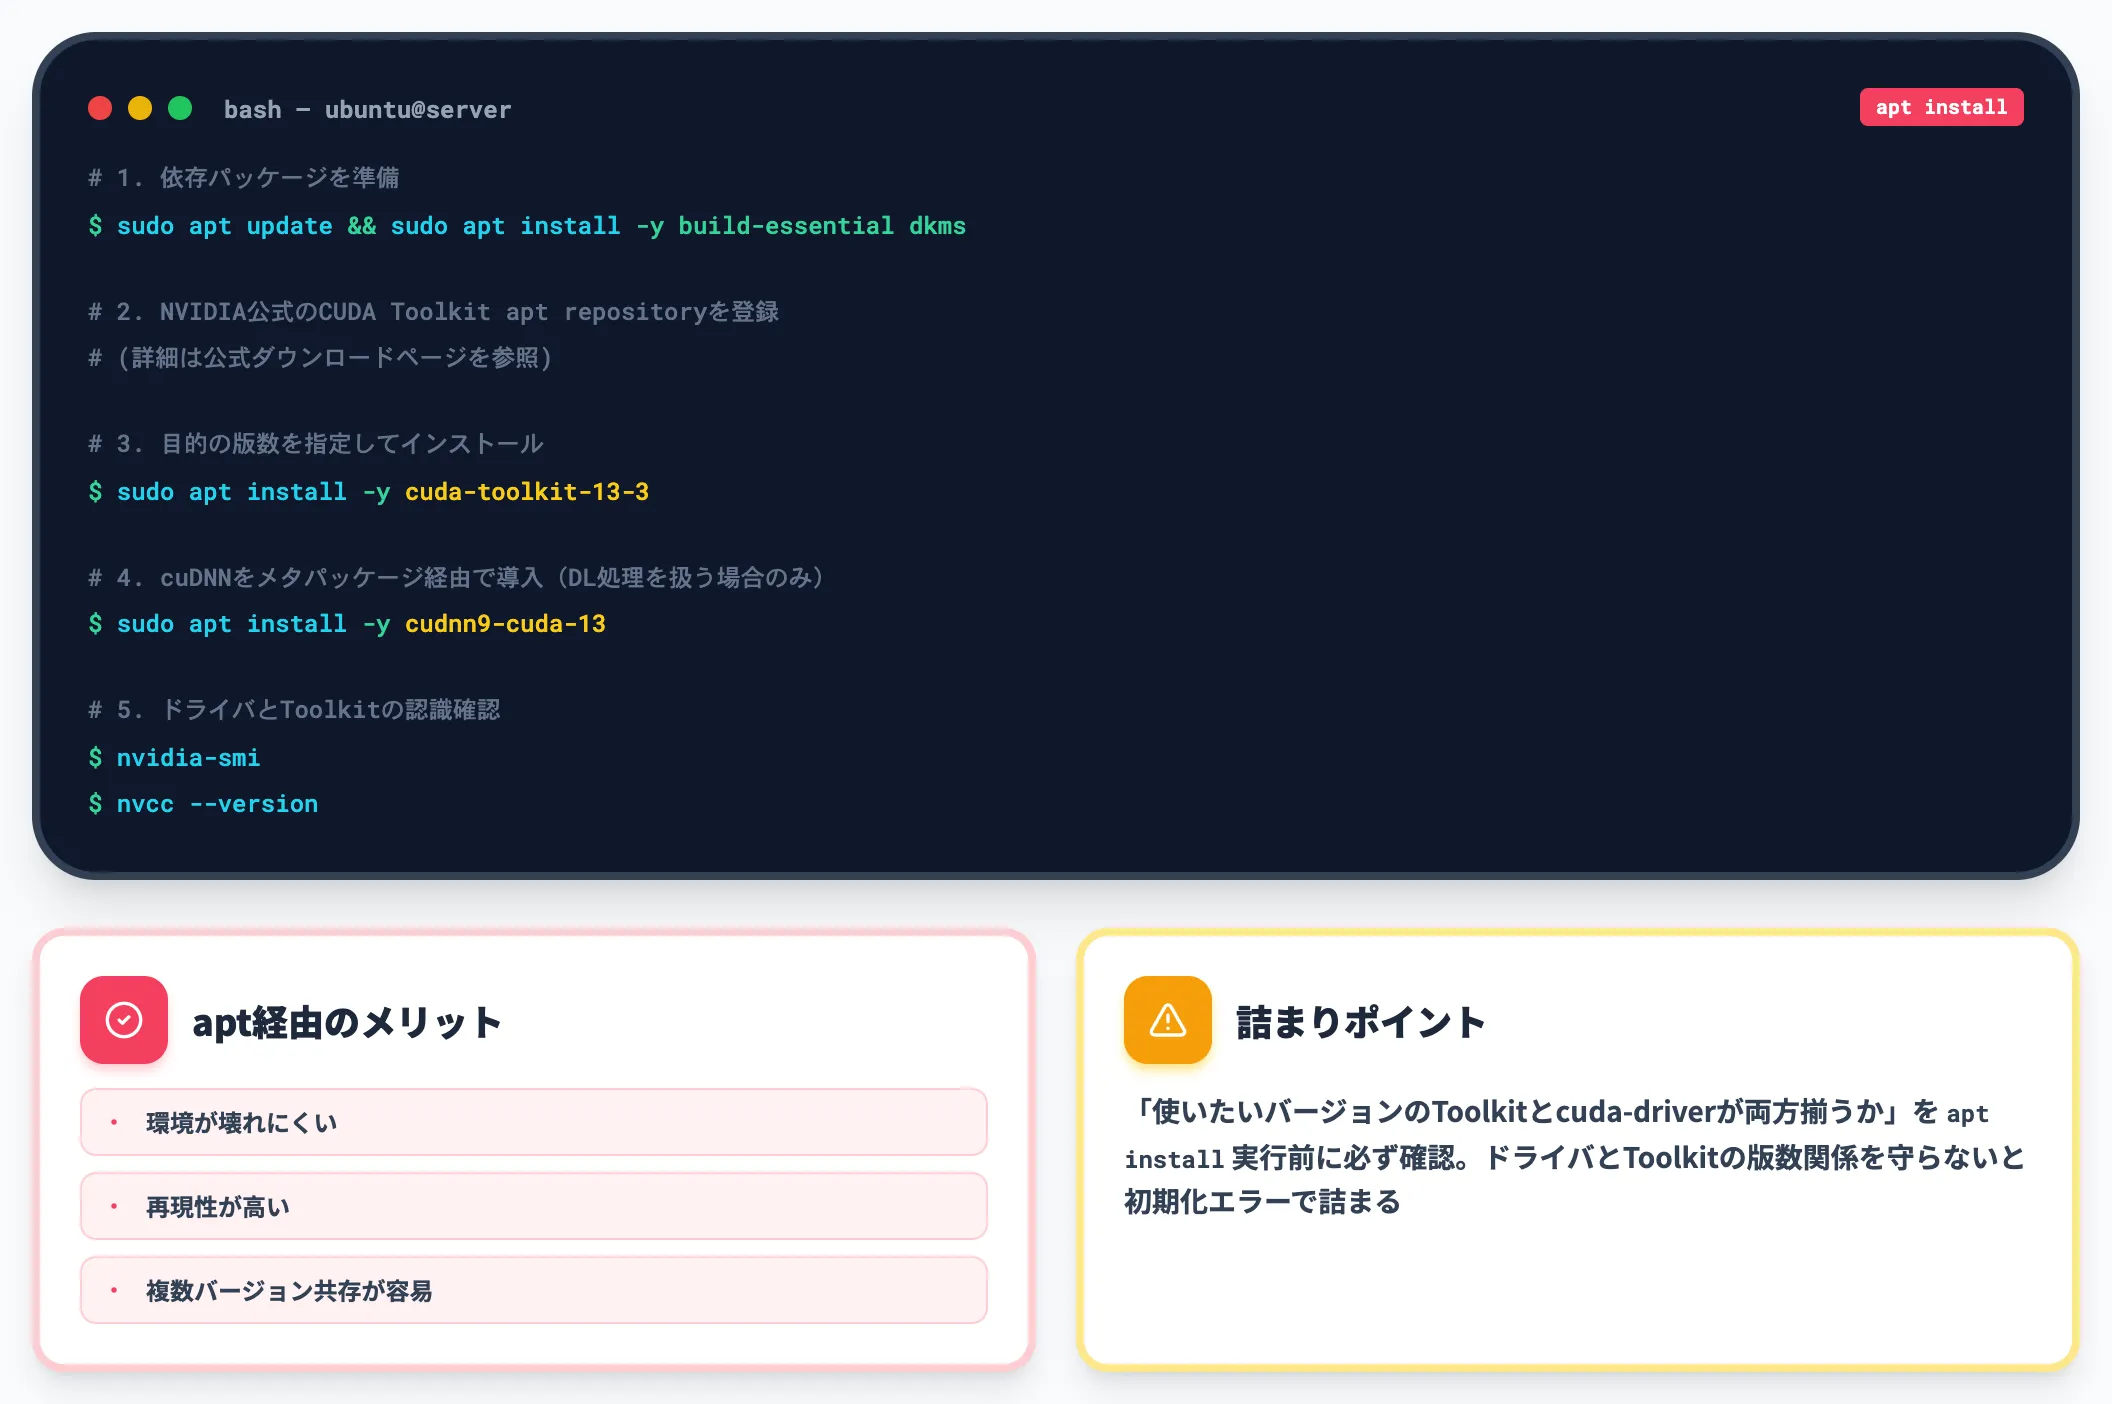Screen dimensions: 2112x1404
Task: Click the warning paragraph about cuda-driver
Action: pos(1575,1156)
